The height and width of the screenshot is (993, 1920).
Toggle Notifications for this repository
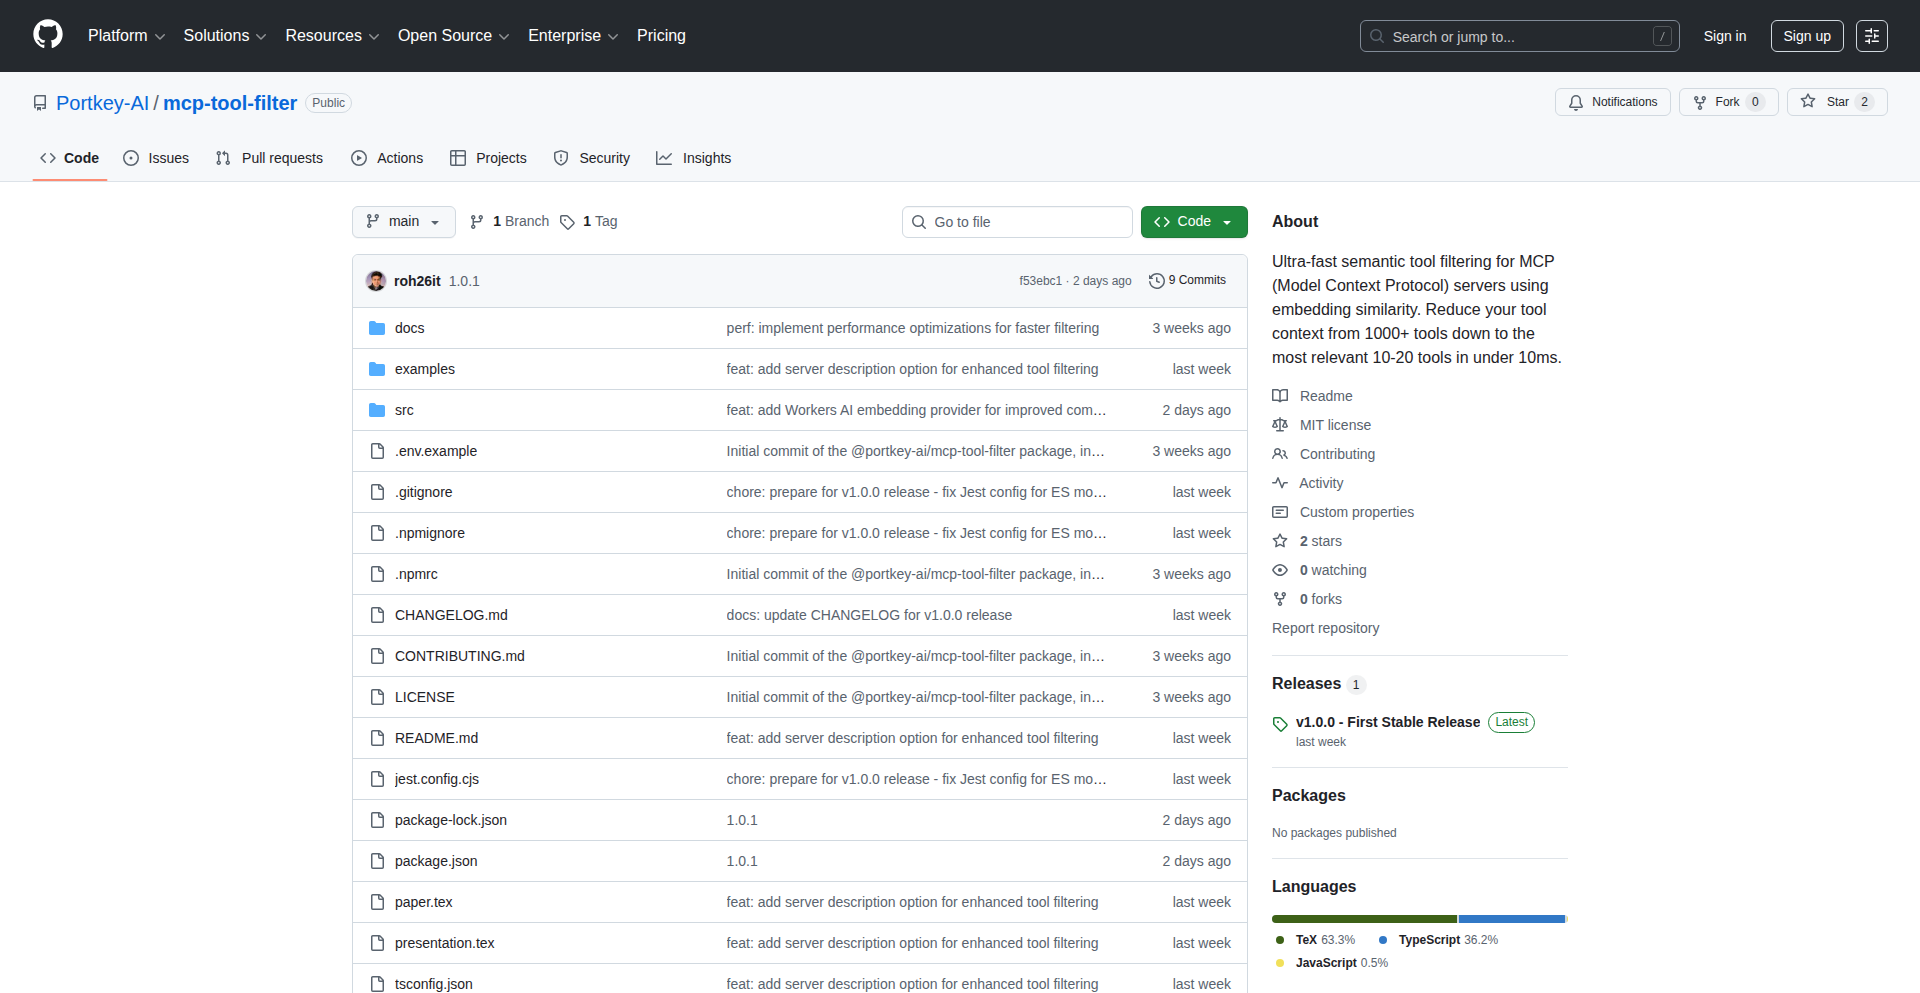[1612, 102]
